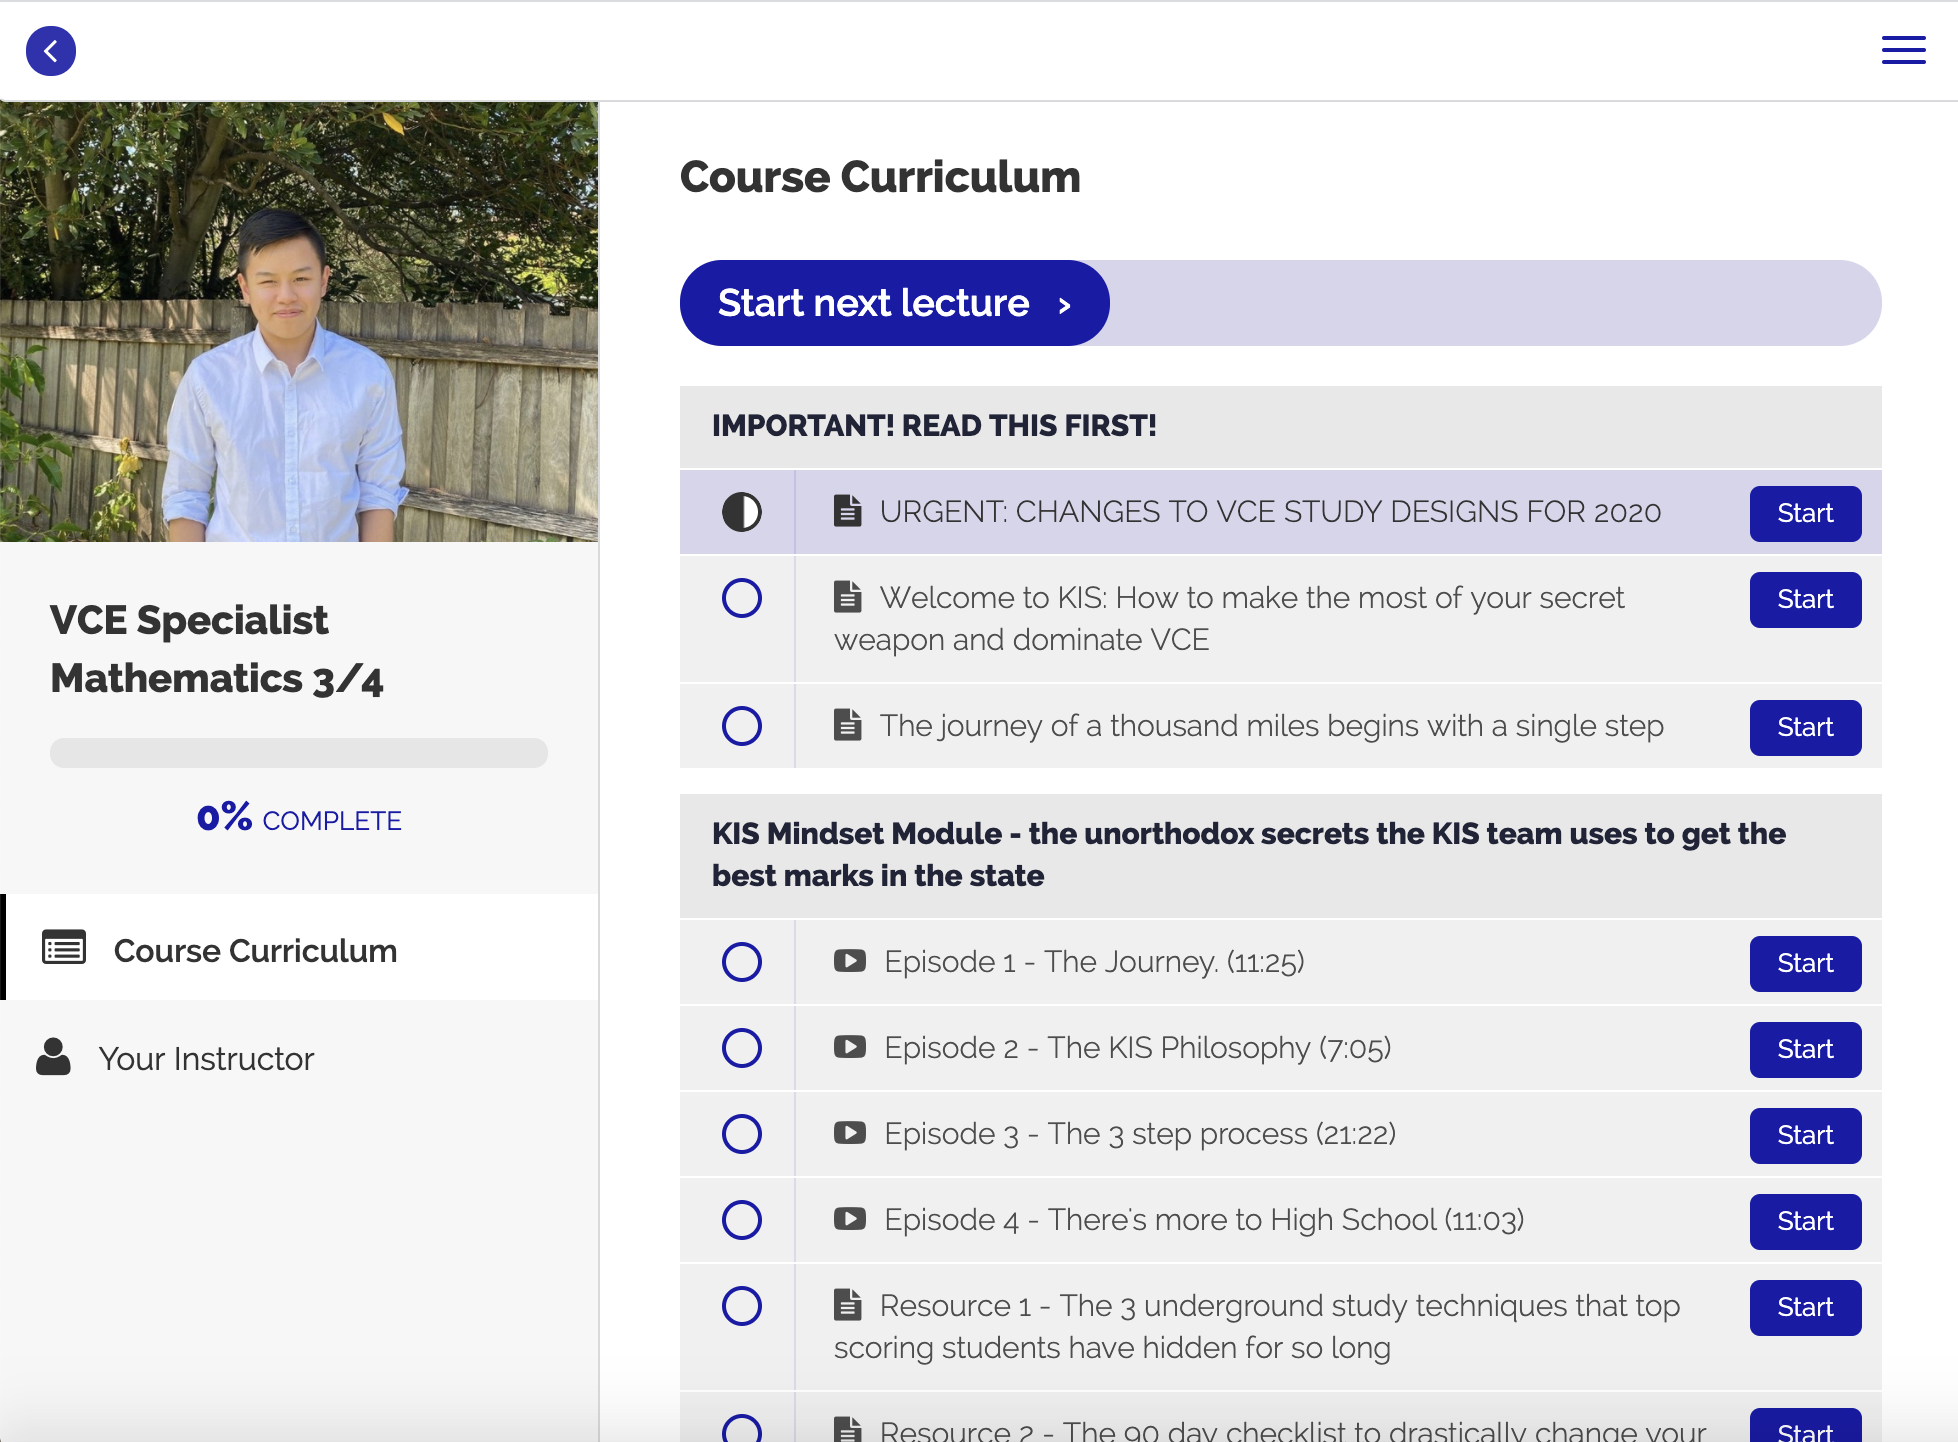Image resolution: width=1958 pixels, height=1442 pixels.
Task: Mark Episode 2 completion circle
Action: pos(742,1048)
